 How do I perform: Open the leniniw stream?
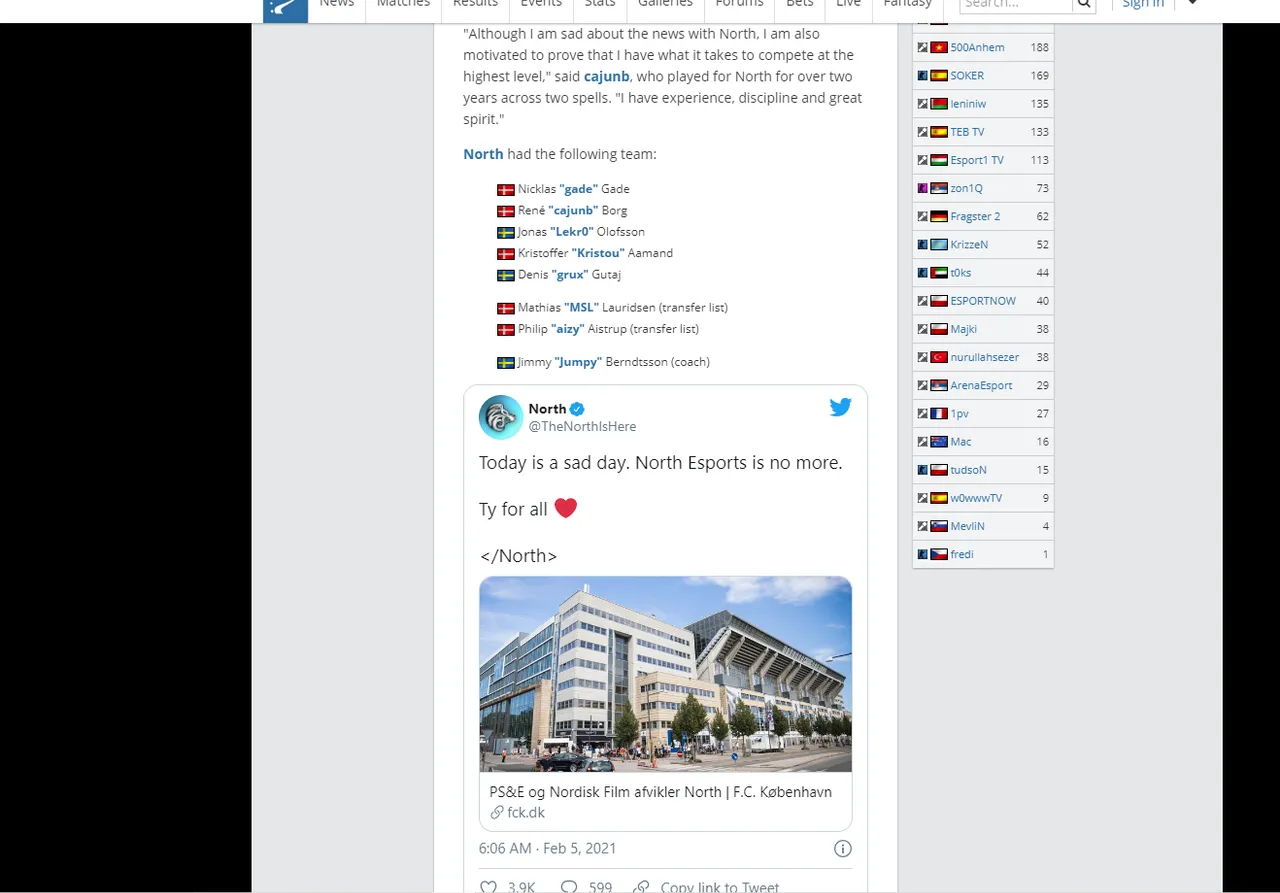(968, 104)
